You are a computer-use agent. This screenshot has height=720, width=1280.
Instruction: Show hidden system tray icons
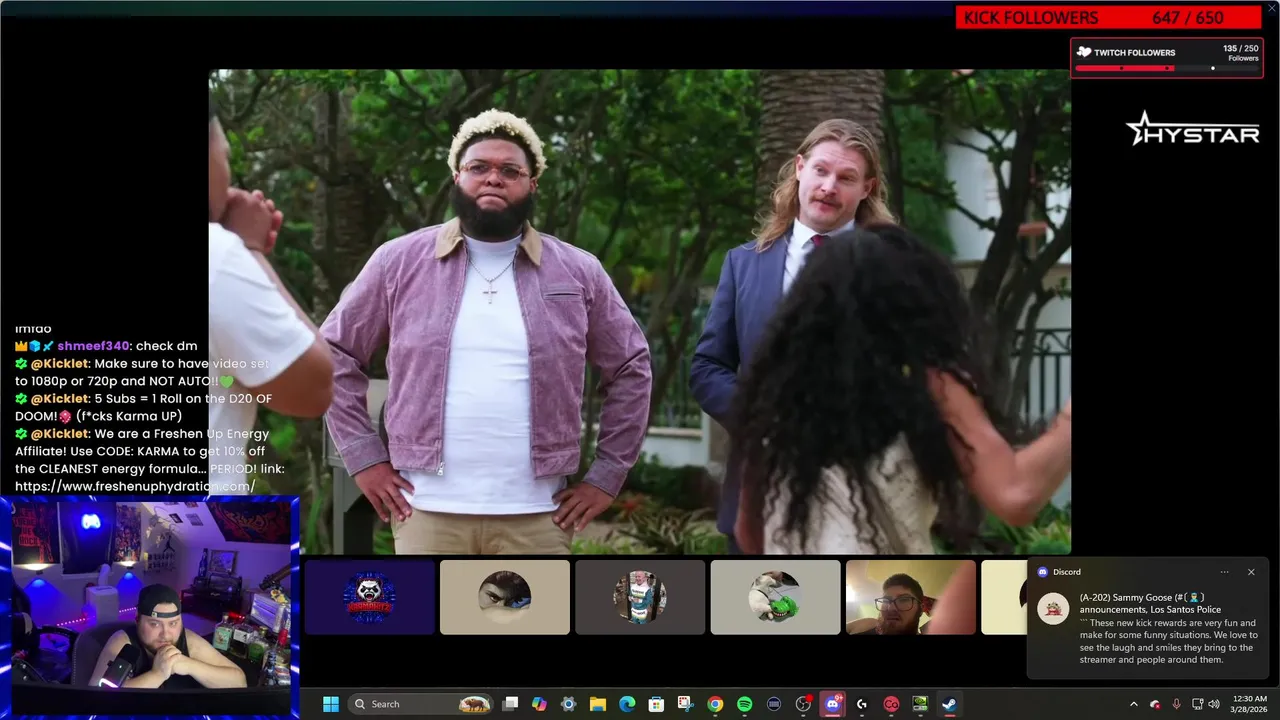click(1134, 704)
